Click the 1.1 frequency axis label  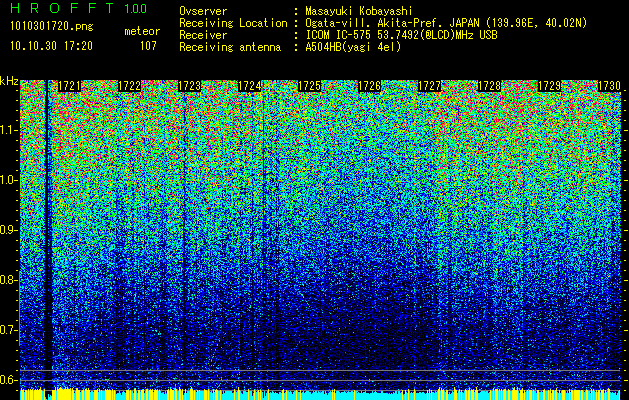(8, 130)
